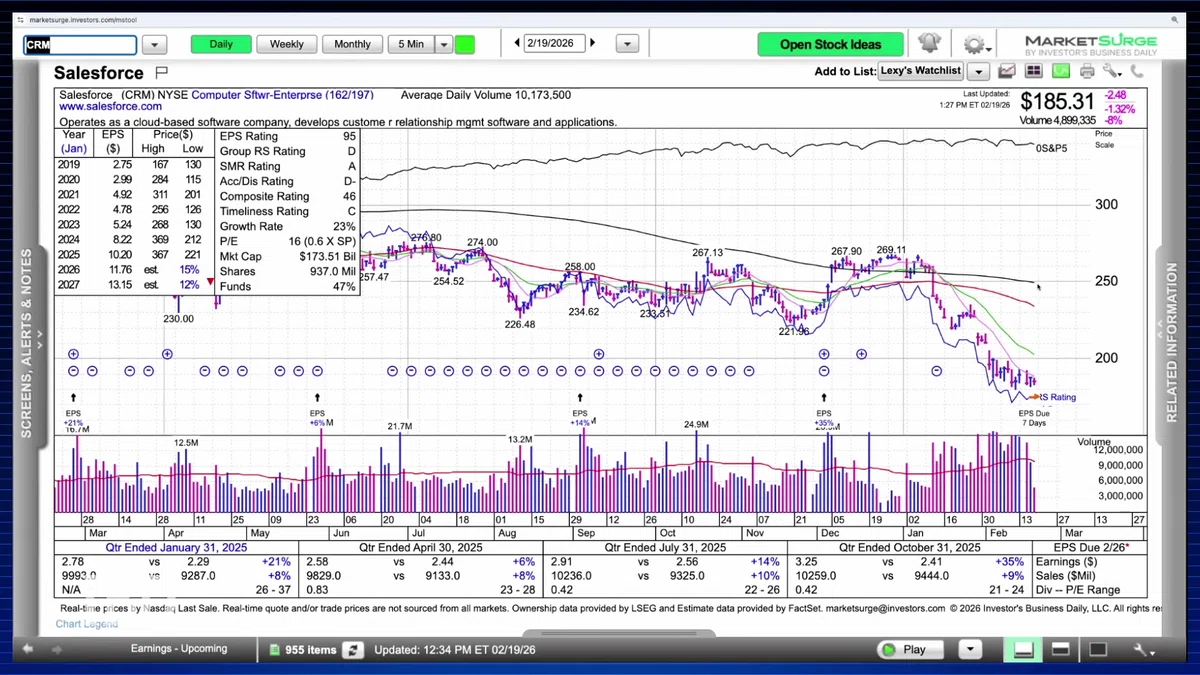Click the green list icon beside 955 items
This screenshot has height=675, width=1200.
click(x=276, y=650)
